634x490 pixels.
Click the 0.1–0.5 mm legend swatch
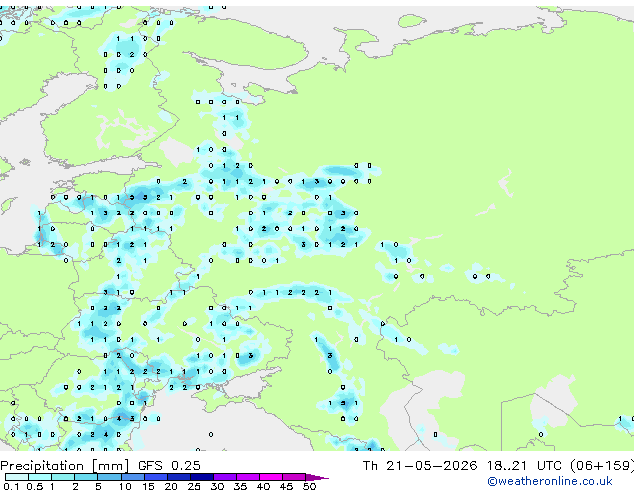pyautogui.click(x=17, y=477)
